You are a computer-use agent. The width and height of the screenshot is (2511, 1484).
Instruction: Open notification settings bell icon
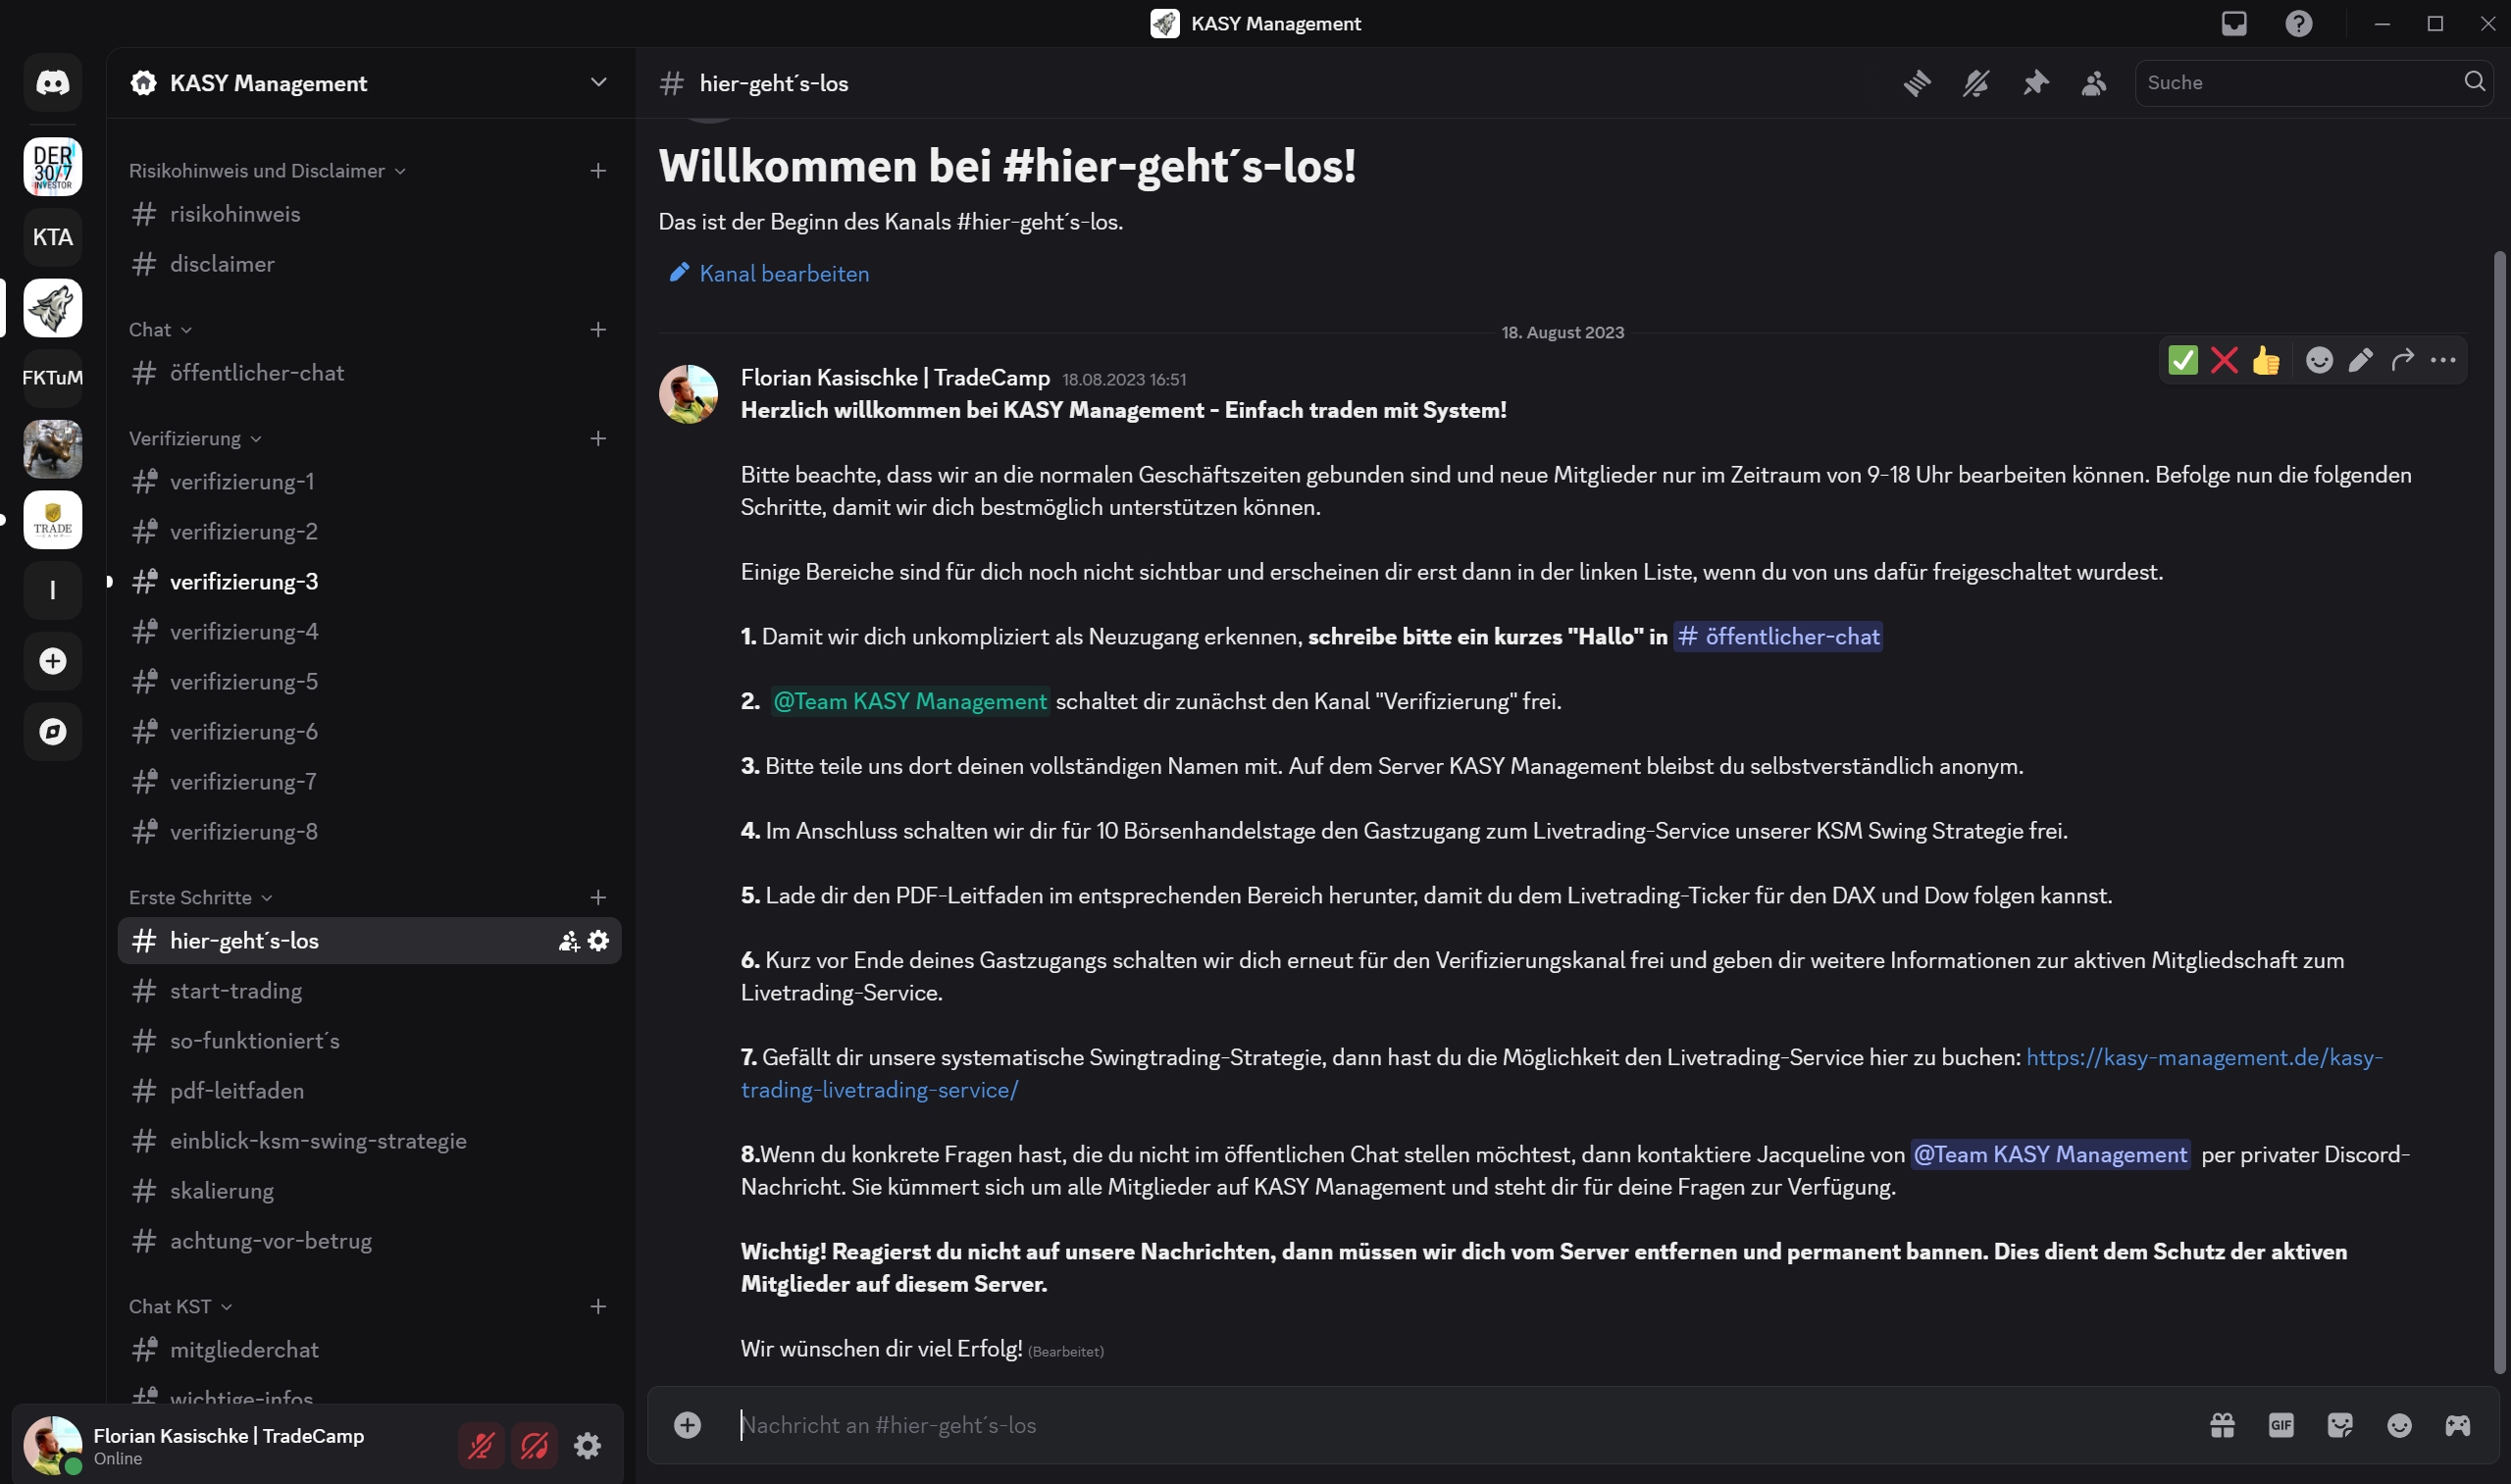point(1975,83)
